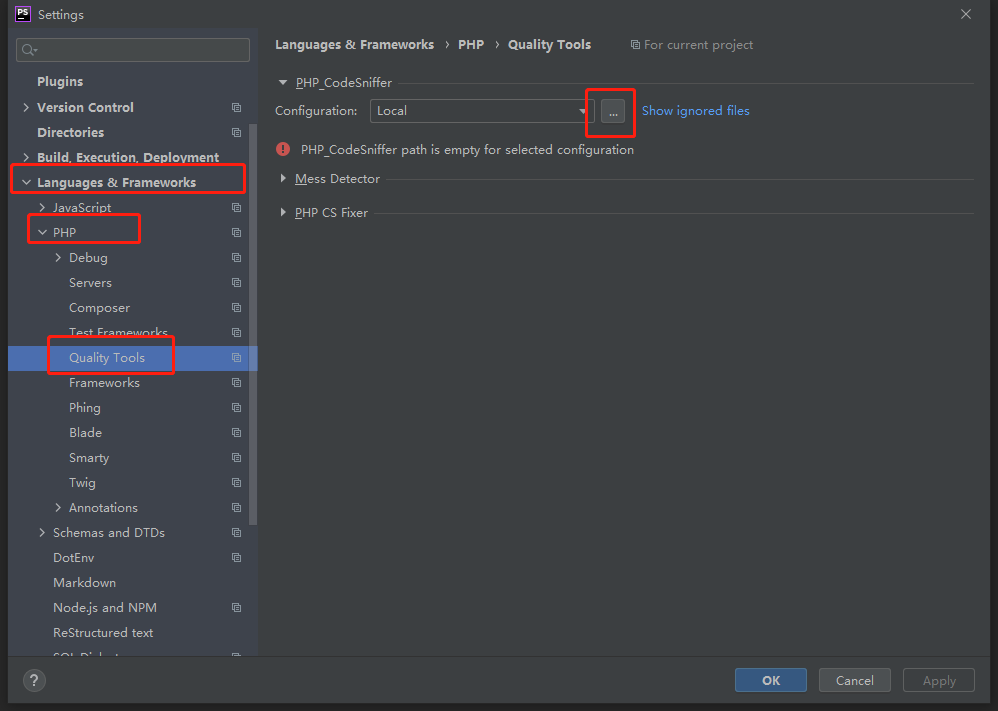
Task: Click the PHP breadcrumb in the header
Action: pyautogui.click(x=471, y=45)
